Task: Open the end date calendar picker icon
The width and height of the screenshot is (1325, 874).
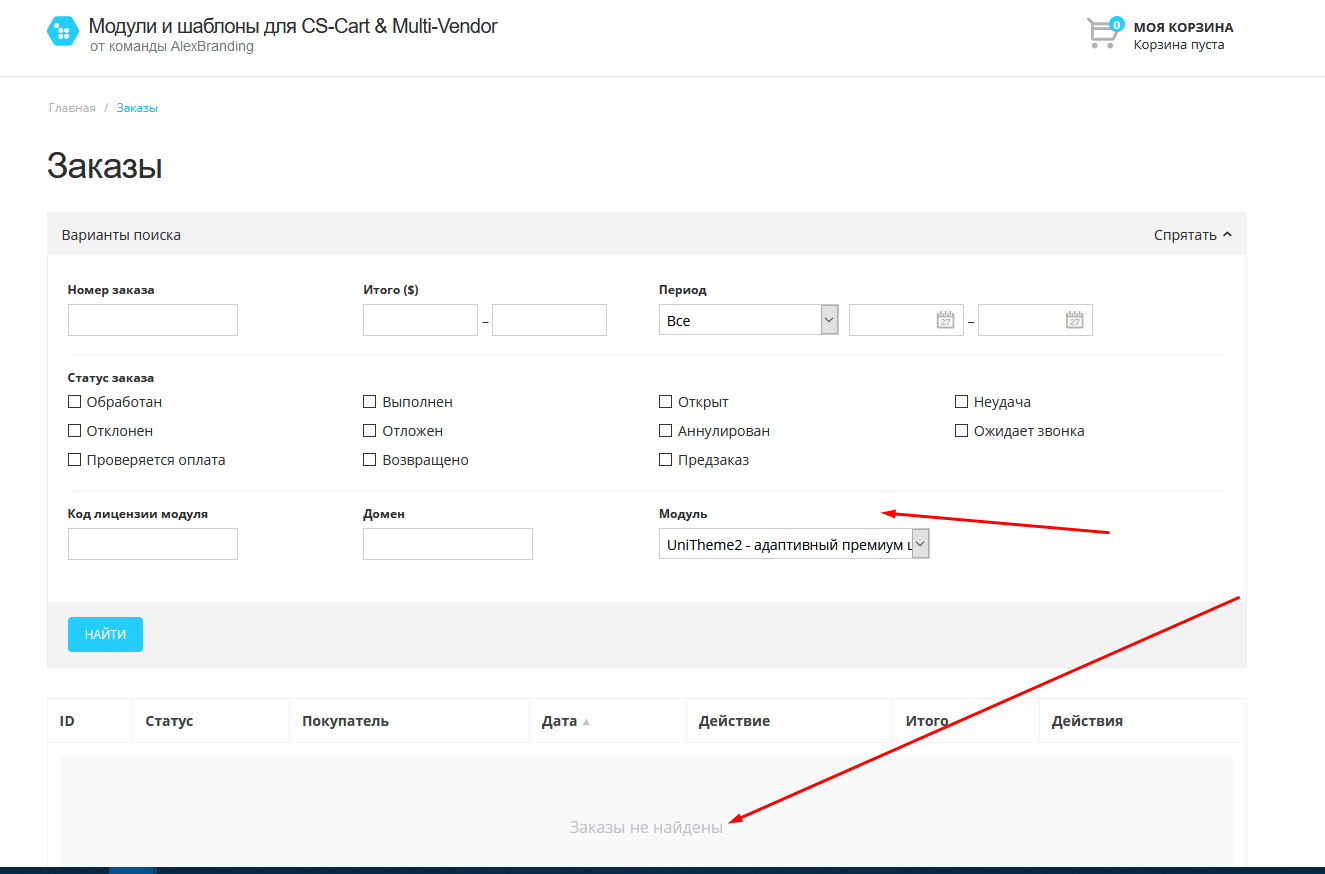Action: (x=1074, y=320)
